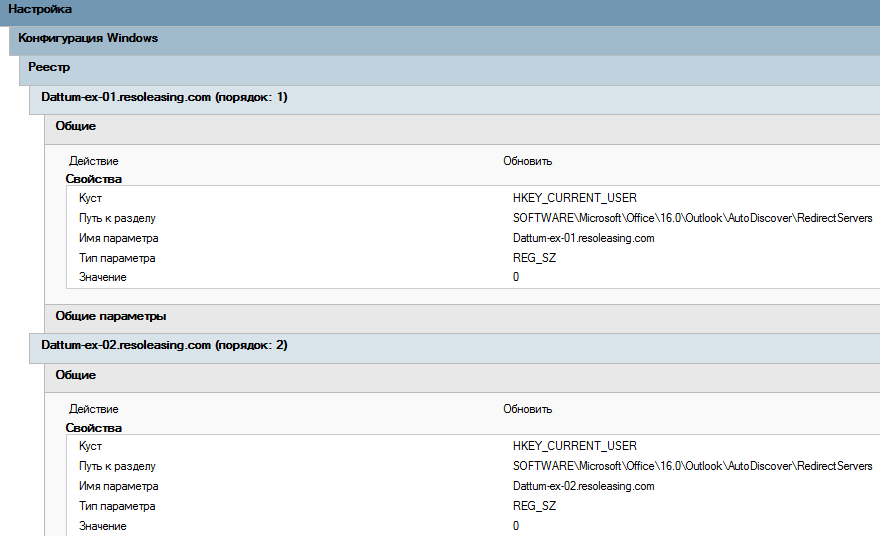The image size is (880, 536).
Task: Select Тип параметра label in Dattum-ex-01 properties
Action: [117, 258]
